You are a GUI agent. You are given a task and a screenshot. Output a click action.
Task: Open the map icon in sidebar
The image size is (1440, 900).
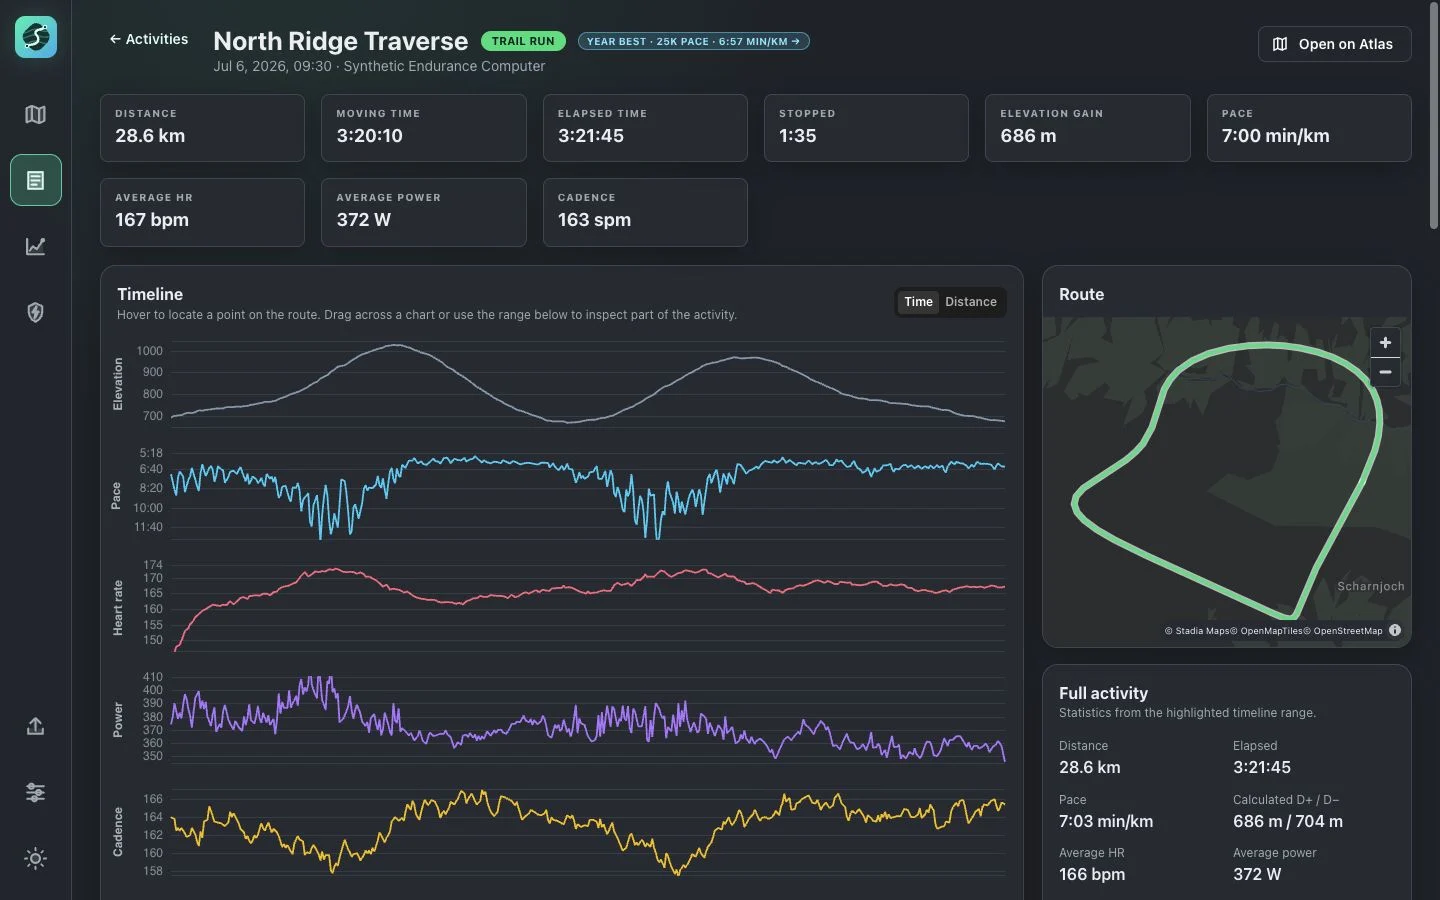pyautogui.click(x=36, y=114)
